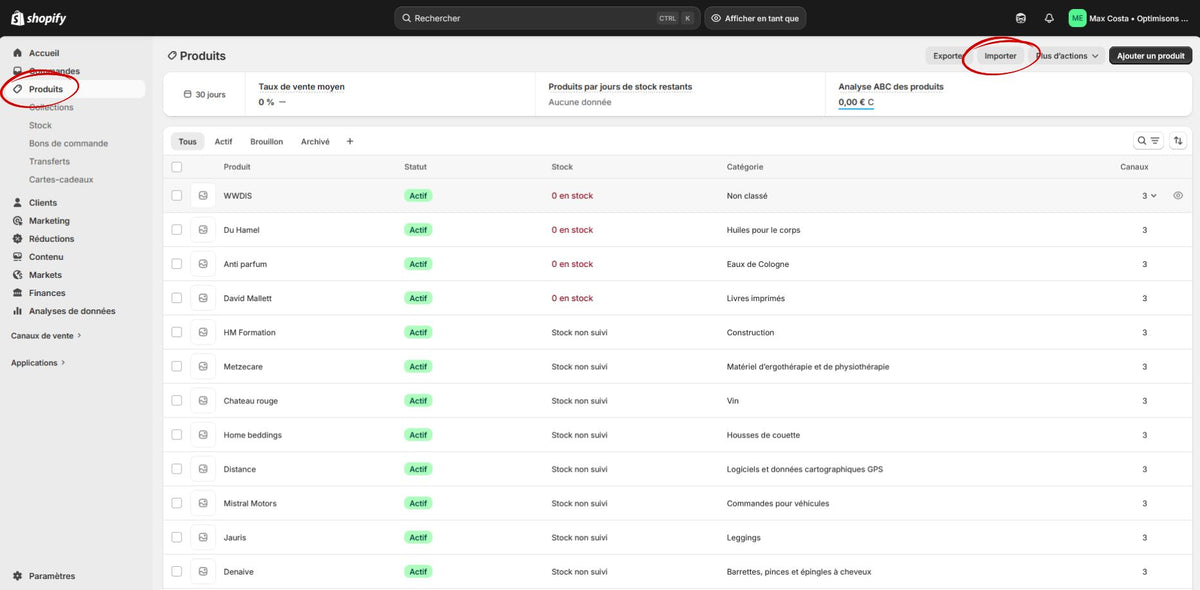Open Bons de commande in the sidebar

tap(68, 143)
